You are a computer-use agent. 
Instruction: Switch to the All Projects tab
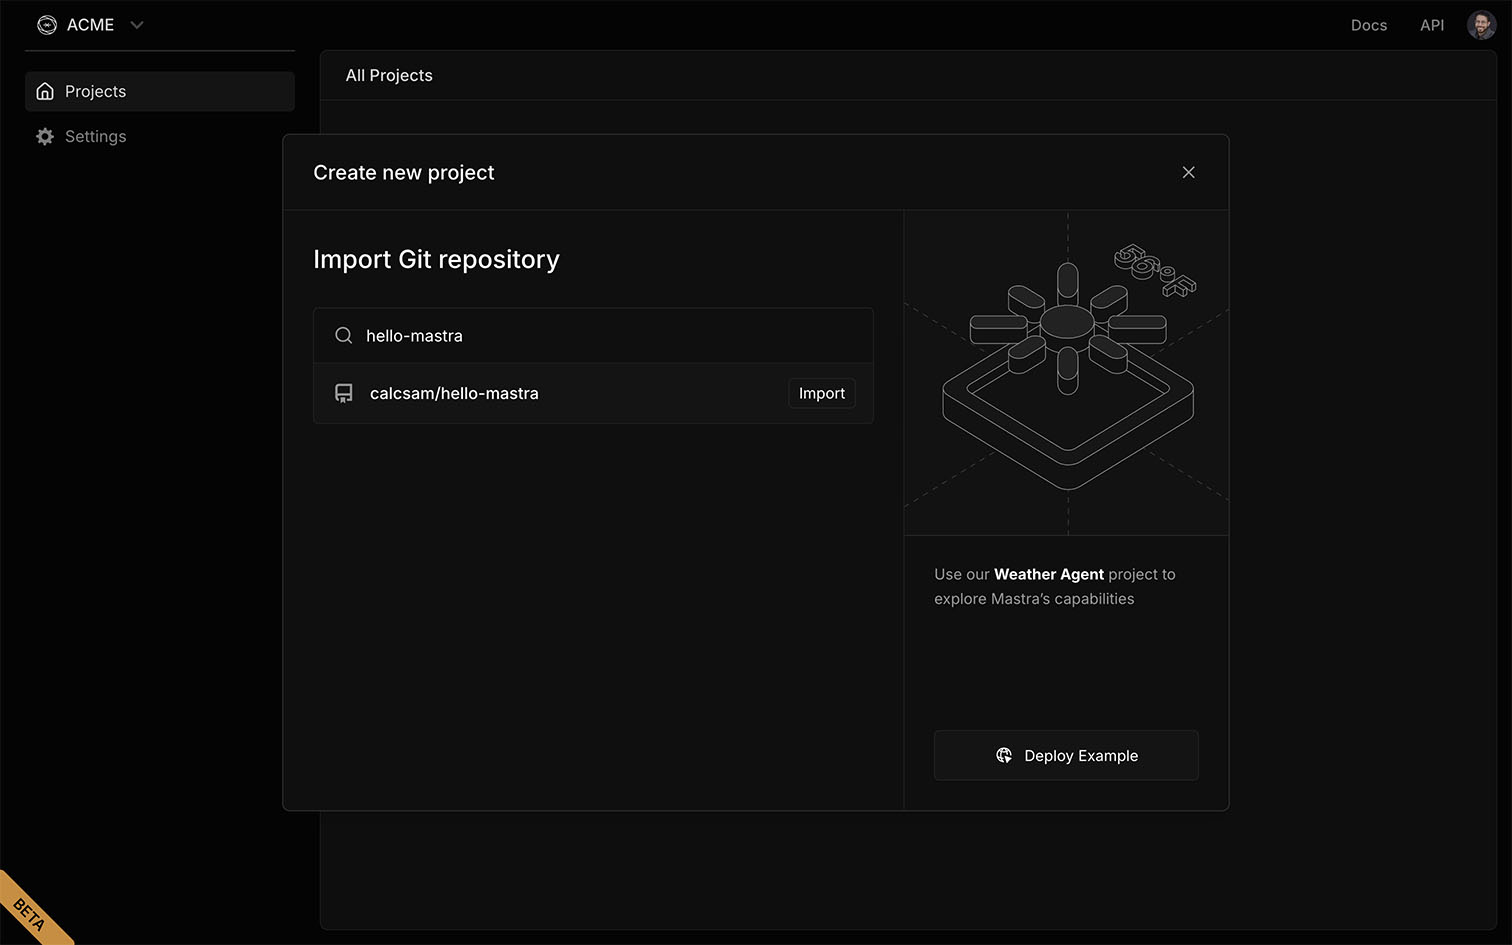(x=389, y=75)
